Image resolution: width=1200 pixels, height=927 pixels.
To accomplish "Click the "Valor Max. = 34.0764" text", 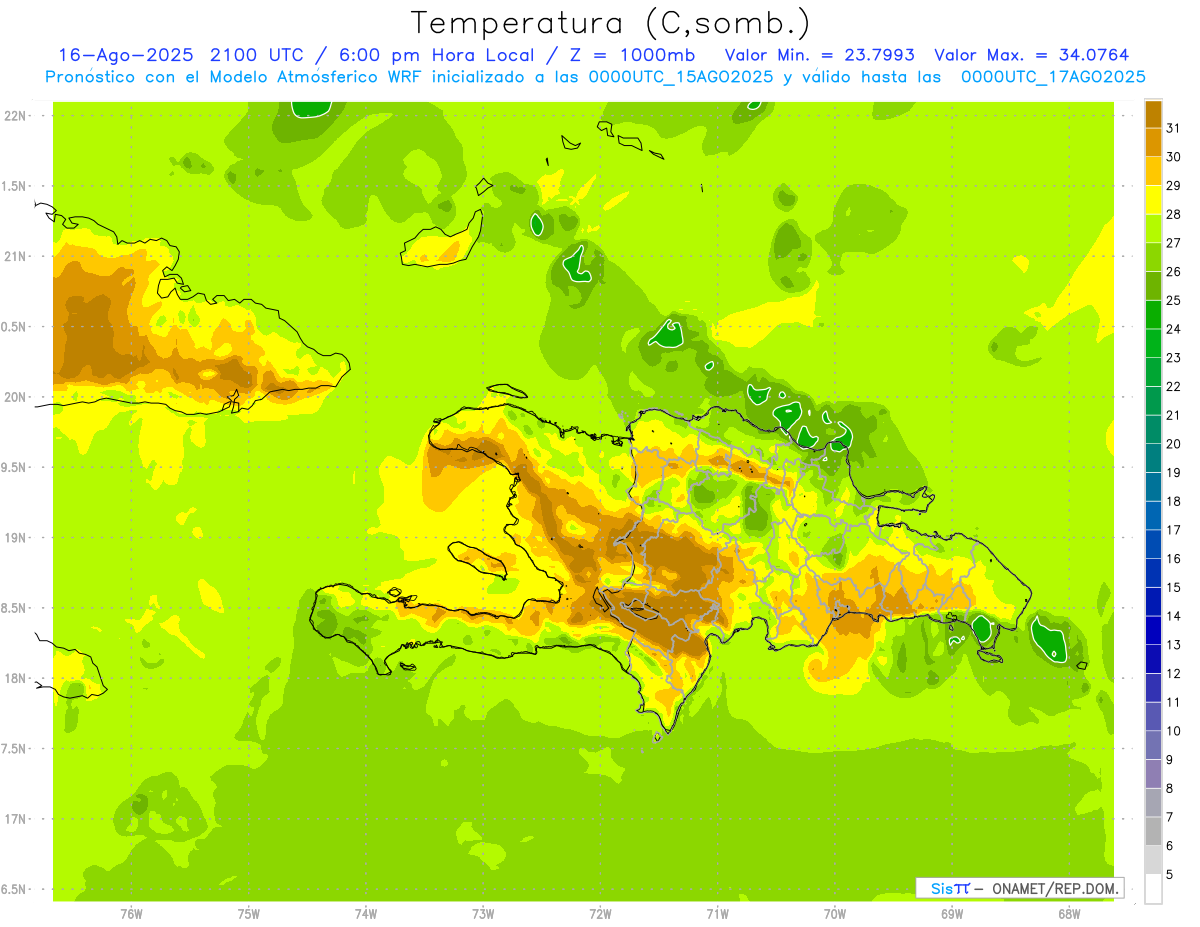I will pyautogui.click(x=1032, y=55).
